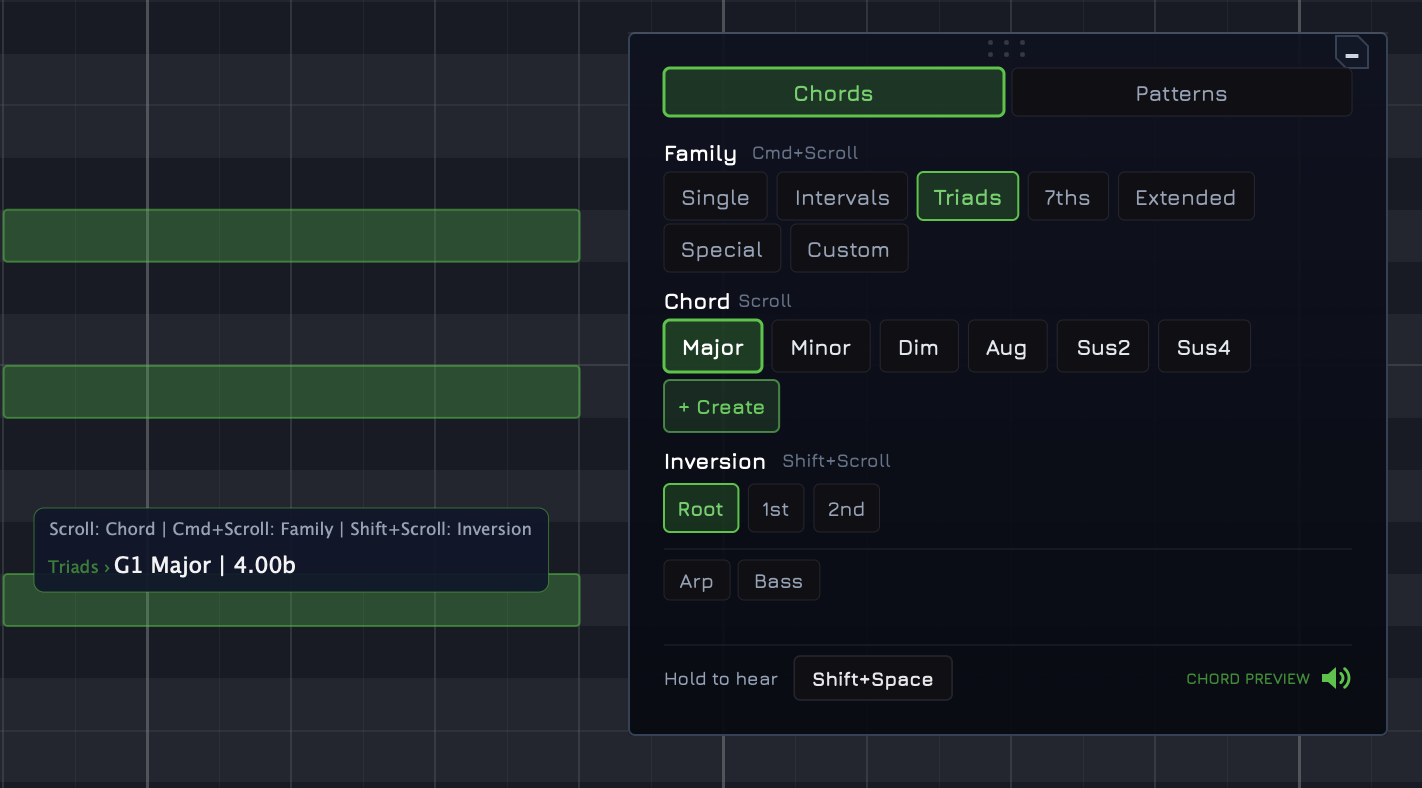Viewport: 1422px width, 788px height.
Task: Select the Intervals chord family
Action: [x=842, y=197]
